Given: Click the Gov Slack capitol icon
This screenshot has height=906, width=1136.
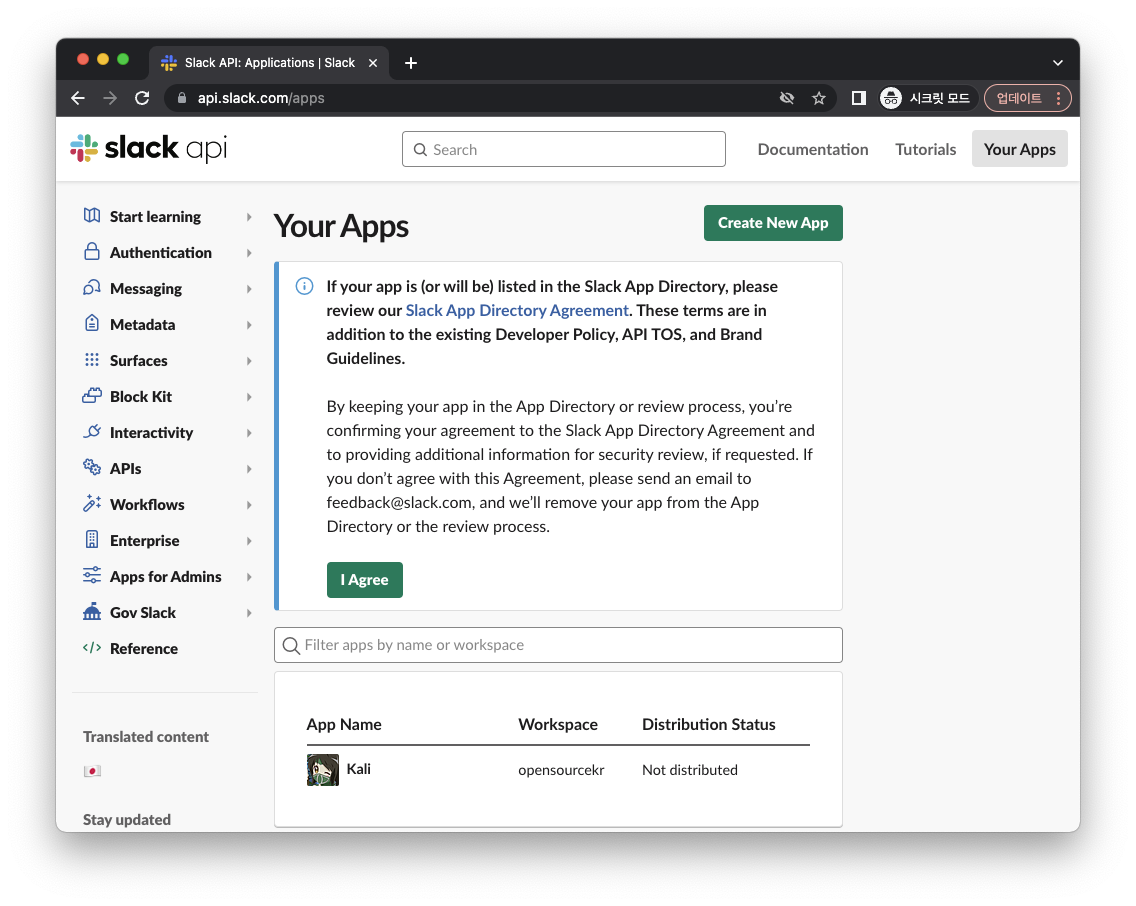Looking at the screenshot, I should pyautogui.click(x=92, y=611).
